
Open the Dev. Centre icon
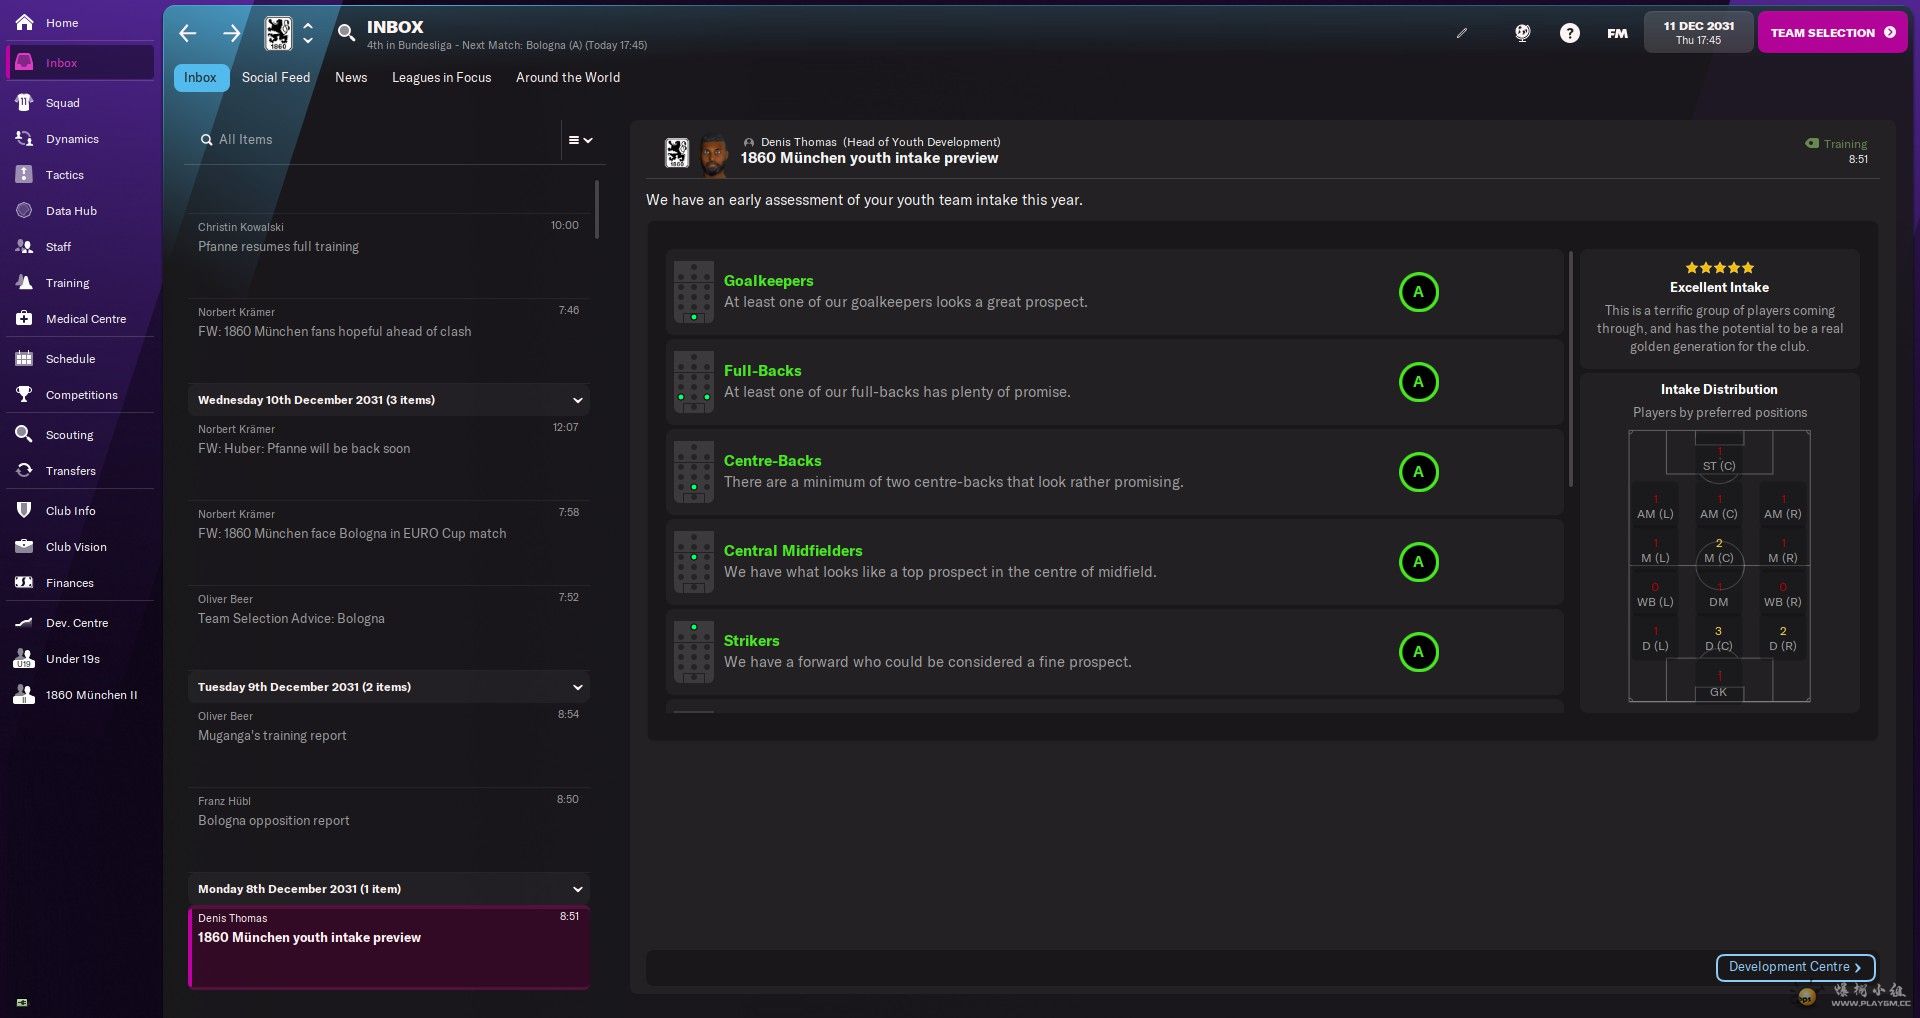click(x=25, y=622)
